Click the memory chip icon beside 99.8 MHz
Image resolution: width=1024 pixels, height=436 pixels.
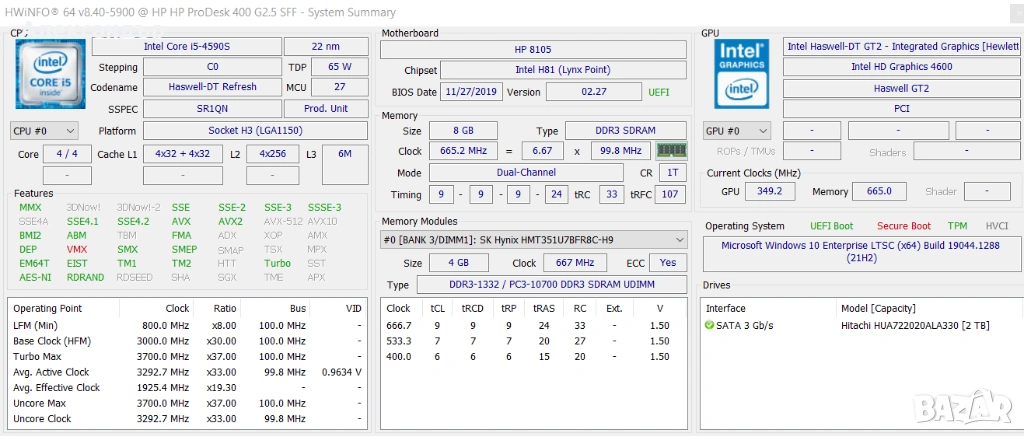click(670, 151)
